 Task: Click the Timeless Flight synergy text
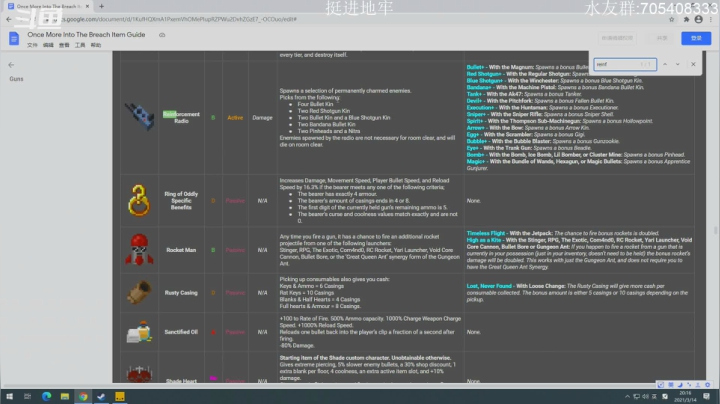click(485, 233)
